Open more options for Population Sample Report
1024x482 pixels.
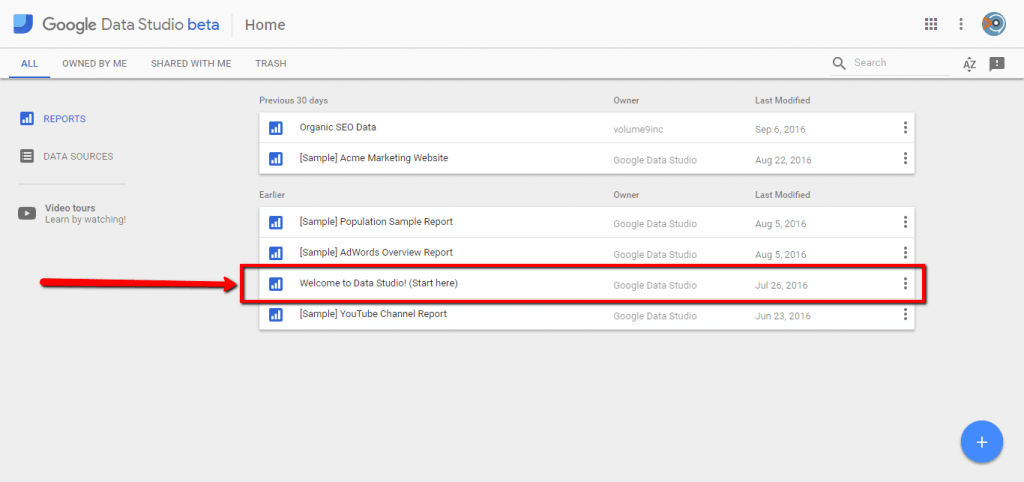point(904,222)
